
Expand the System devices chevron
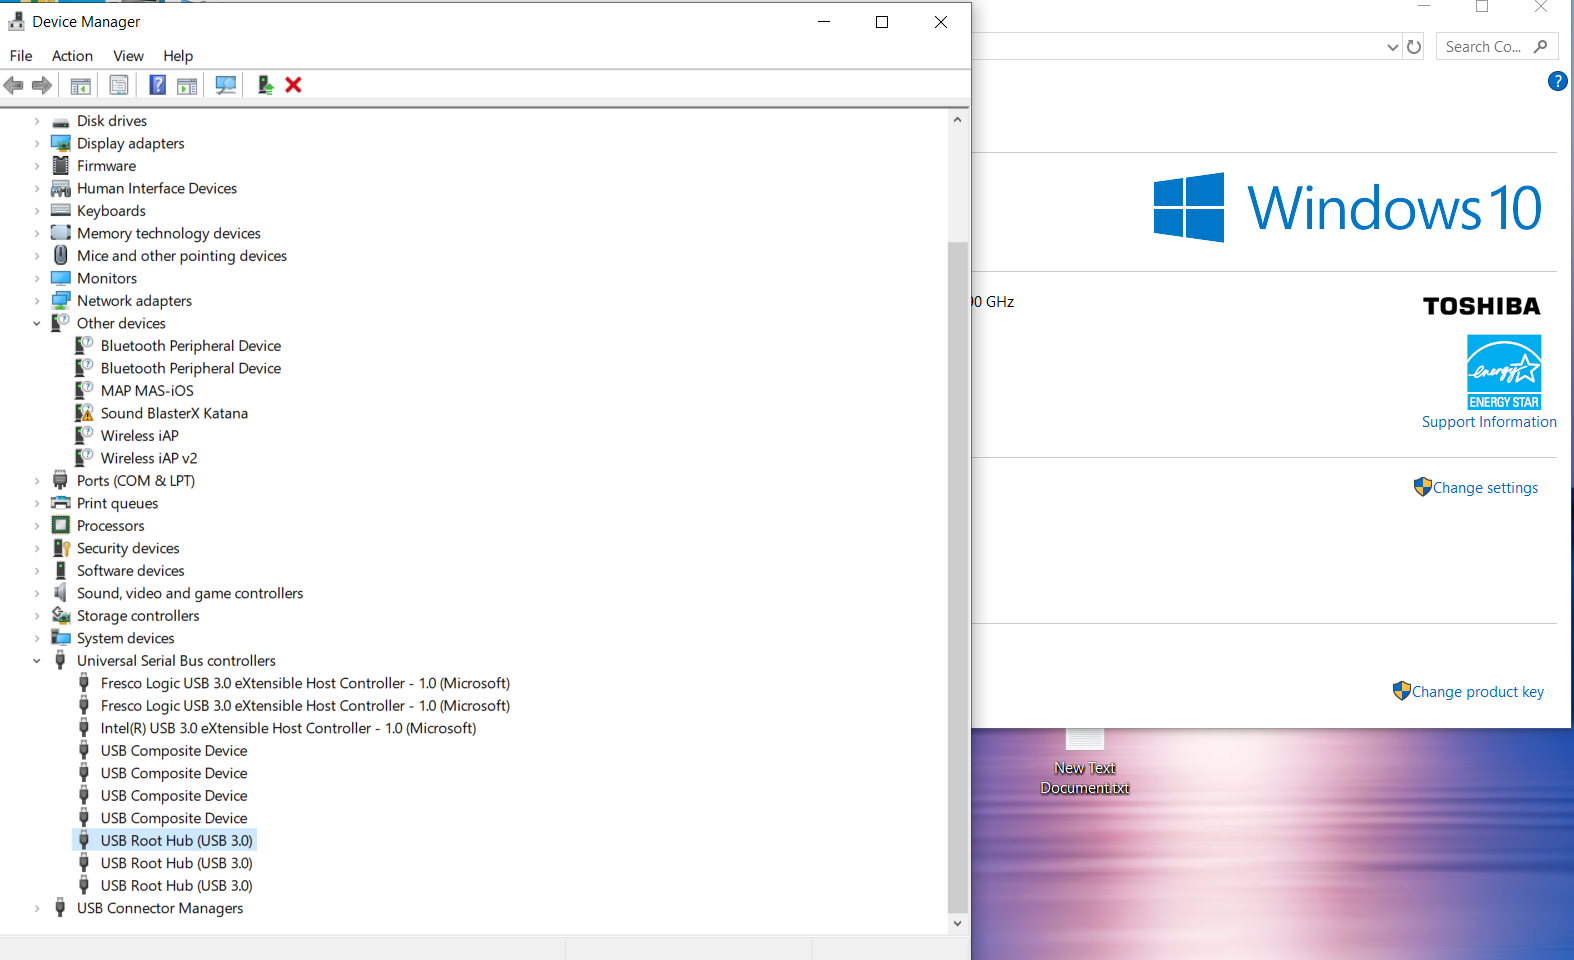point(37,638)
